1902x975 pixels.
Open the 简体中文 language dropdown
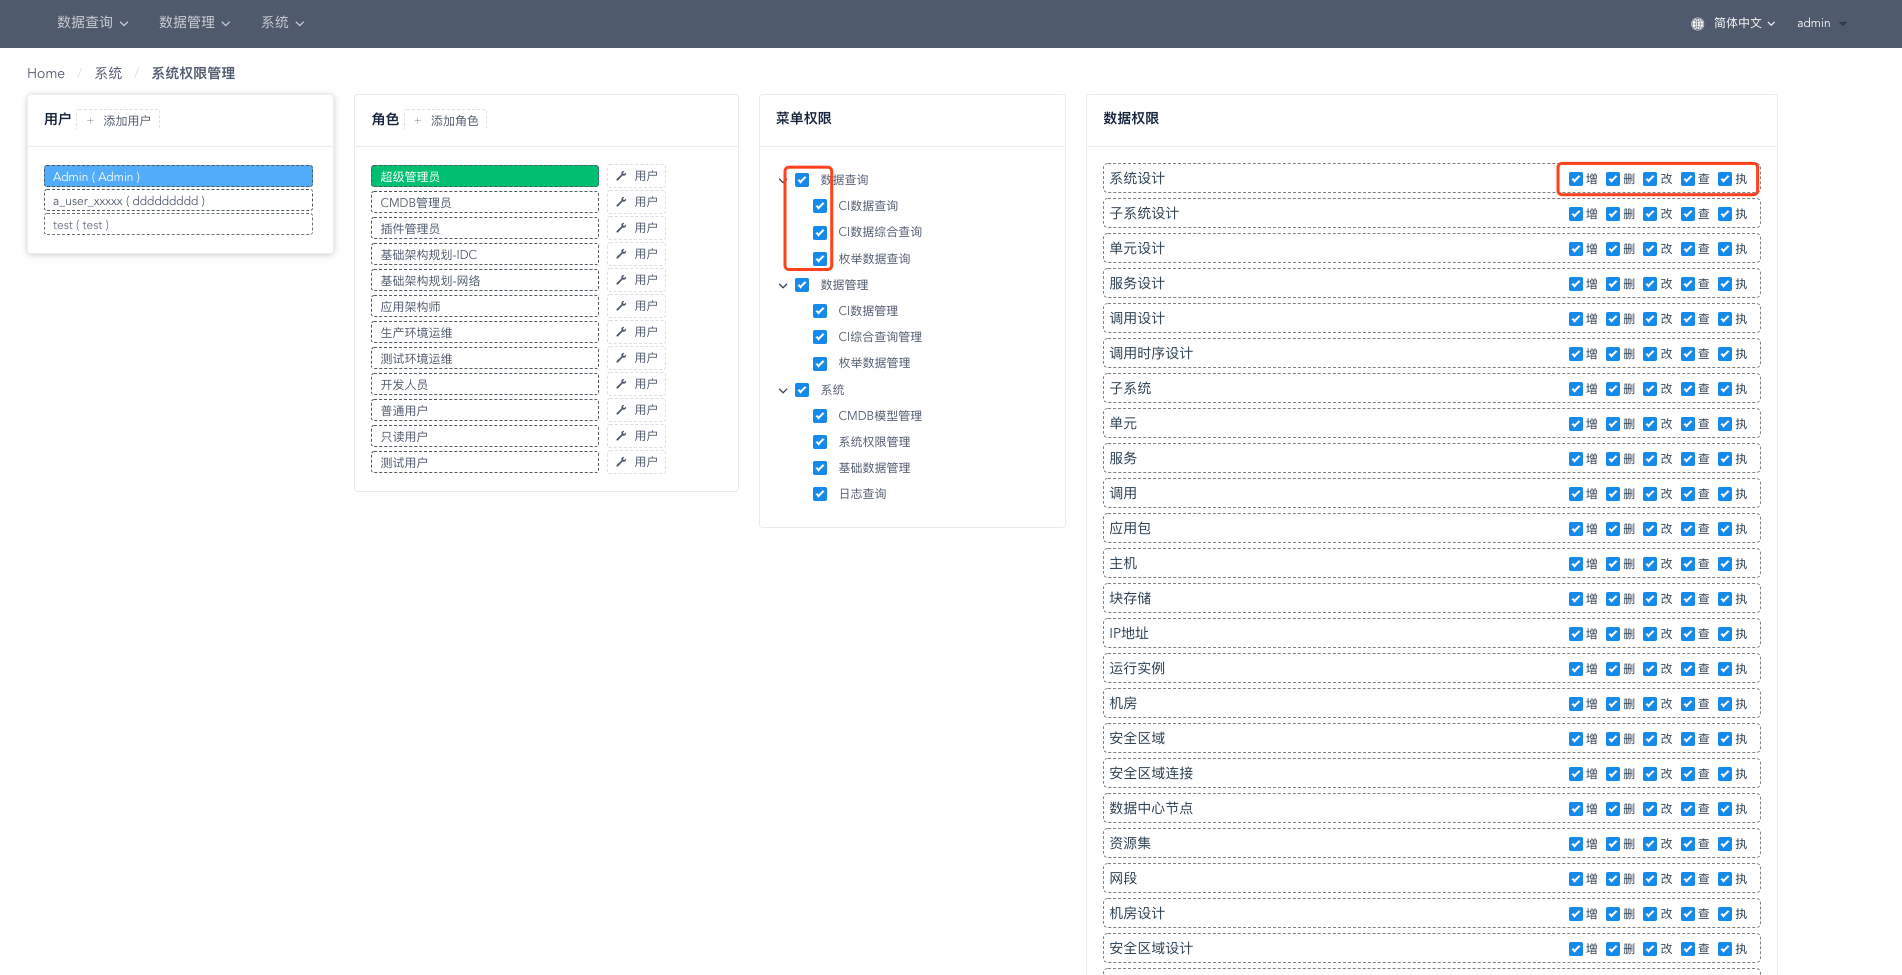(1744, 23)
